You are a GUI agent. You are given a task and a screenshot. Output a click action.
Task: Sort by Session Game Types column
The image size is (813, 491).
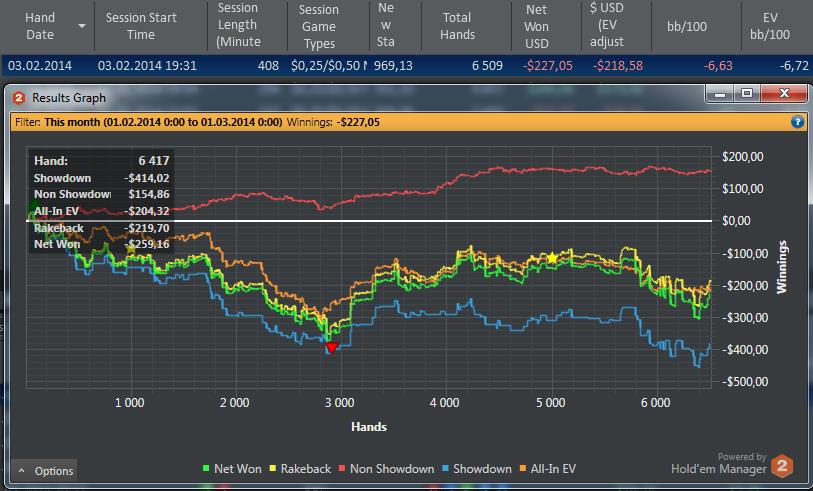(x=318, y=26)
